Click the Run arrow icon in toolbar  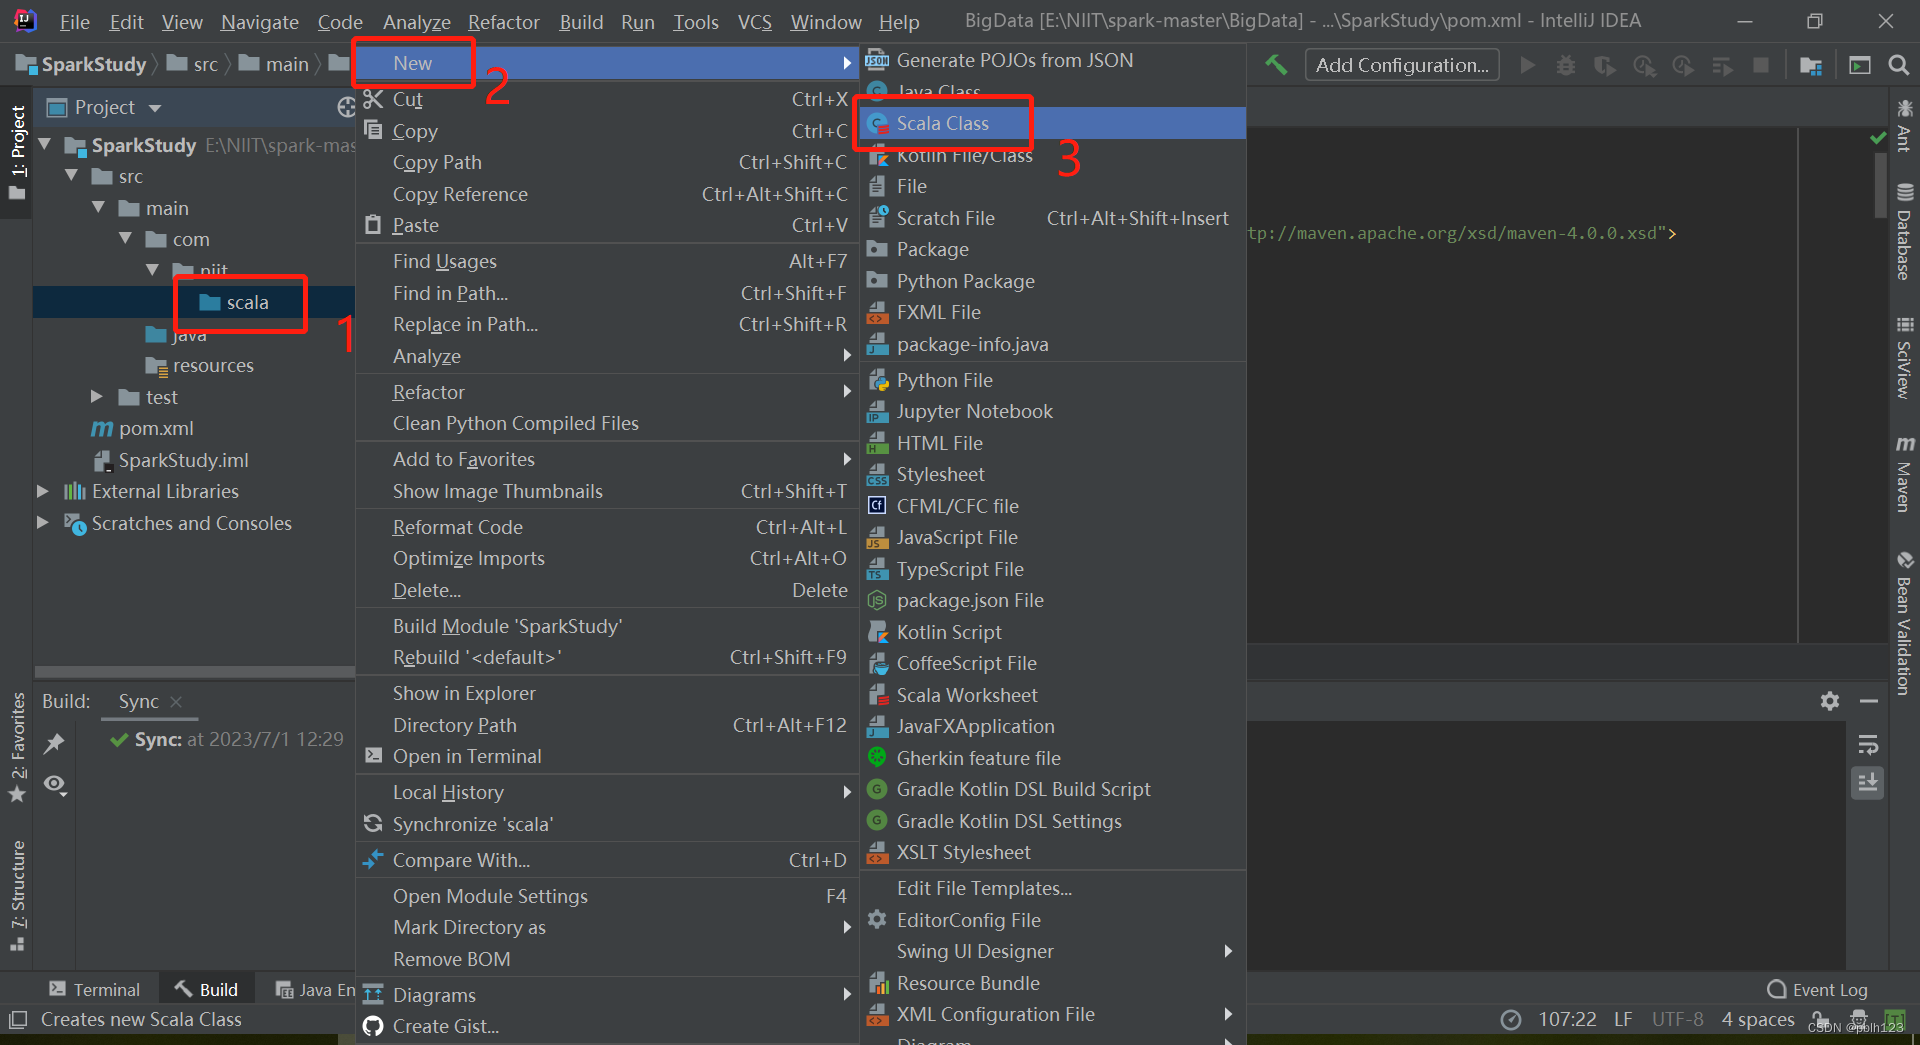click(x=1527, y=65)
